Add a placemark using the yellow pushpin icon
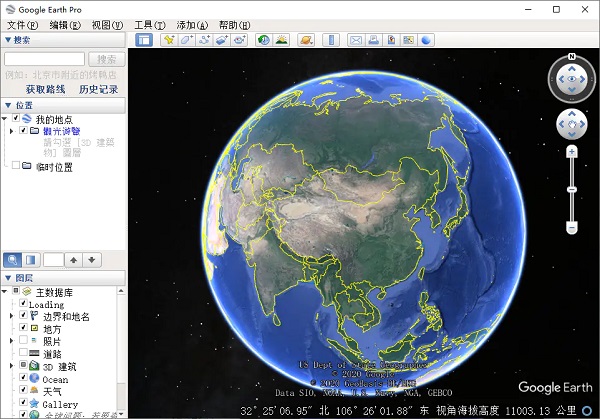The height and width of the screenshot is (419, 600). tap(169, 40)
